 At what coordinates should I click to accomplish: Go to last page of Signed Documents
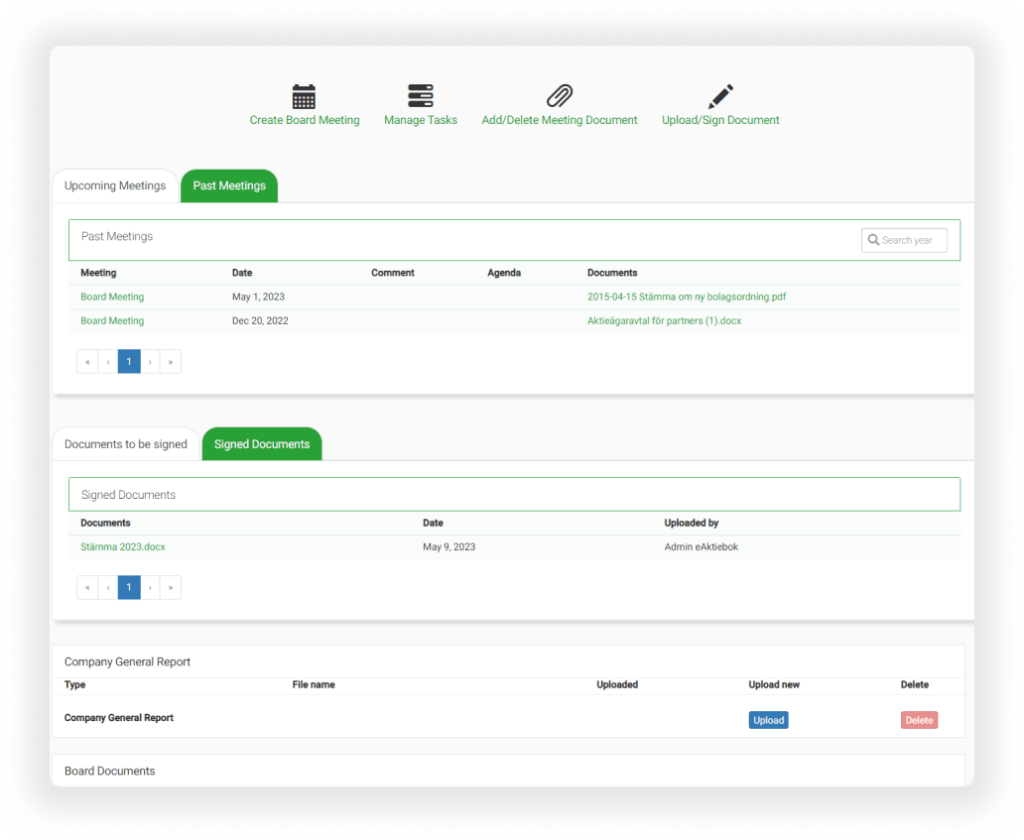click(170, 587)
